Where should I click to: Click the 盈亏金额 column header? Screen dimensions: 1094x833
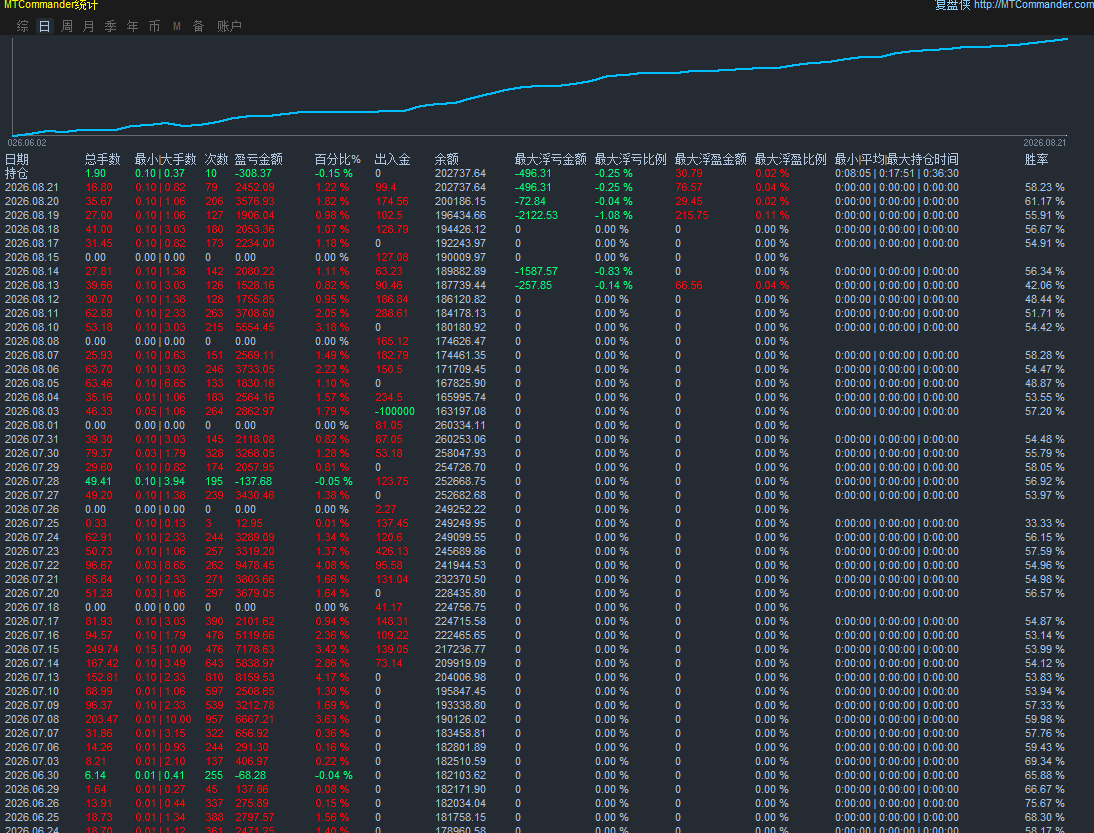pyautogui.click(x=258, y=159)
